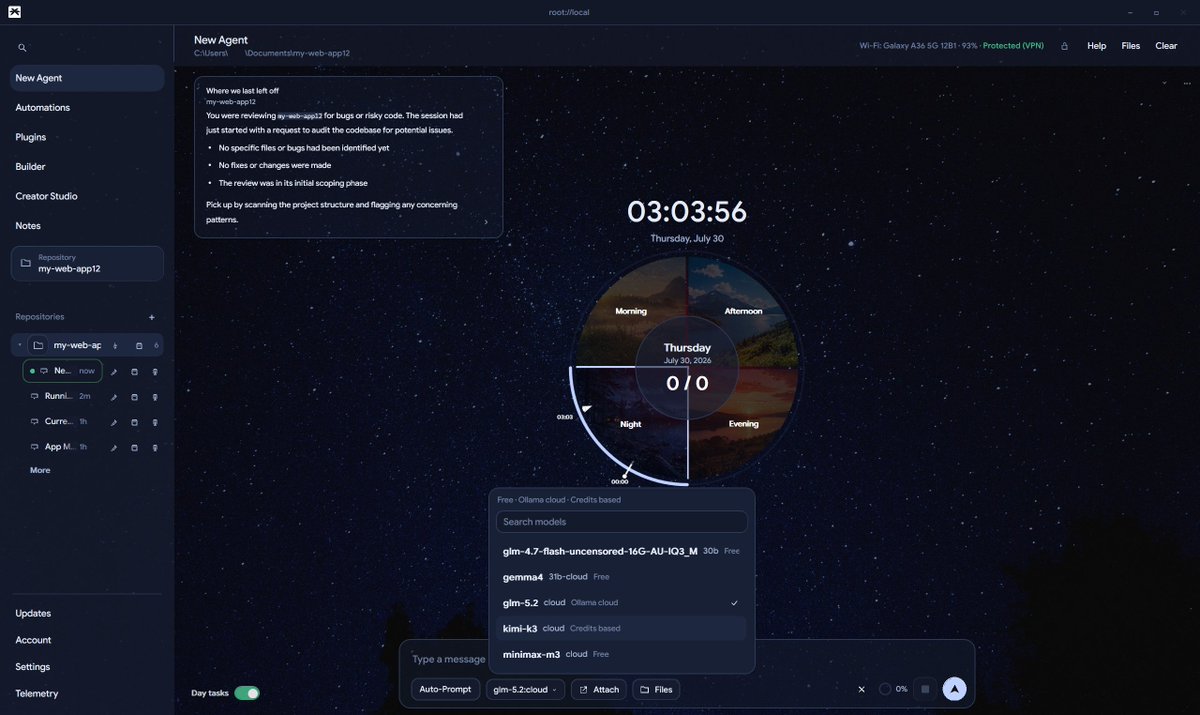Open the three-dot overflow menu at top right
The height and width of the screenshot is (715, 1200).
1187,83
